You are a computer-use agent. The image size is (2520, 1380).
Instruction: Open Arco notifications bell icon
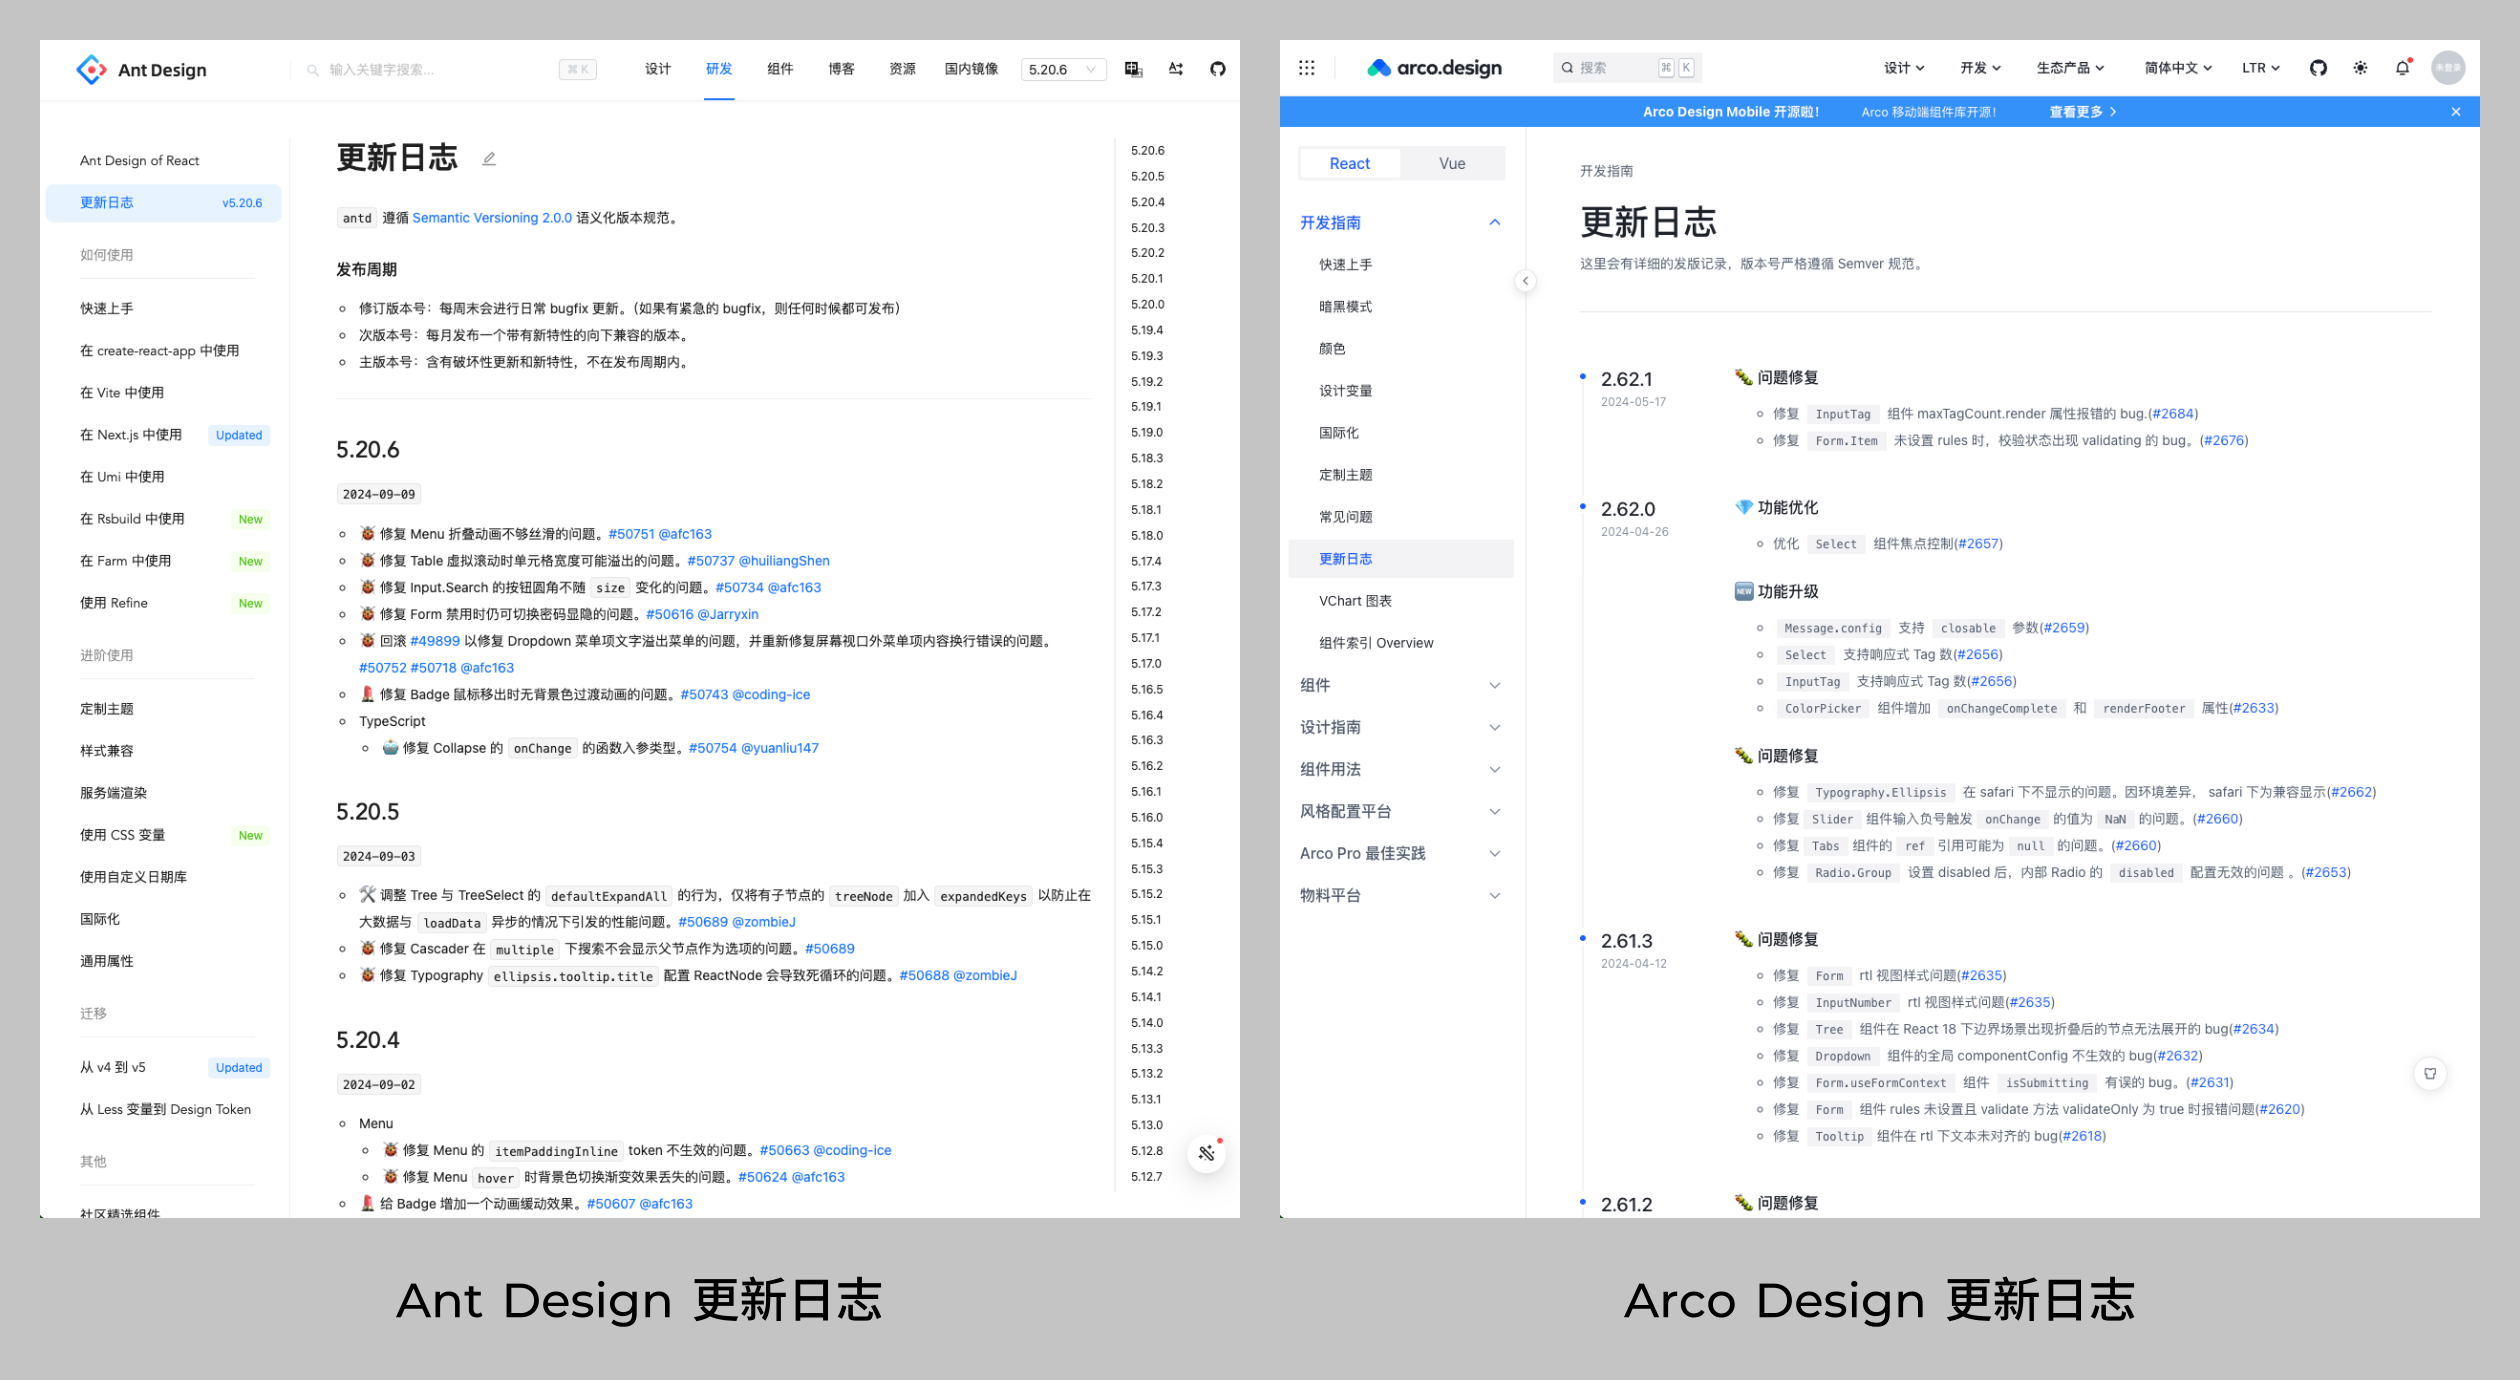2402,68
